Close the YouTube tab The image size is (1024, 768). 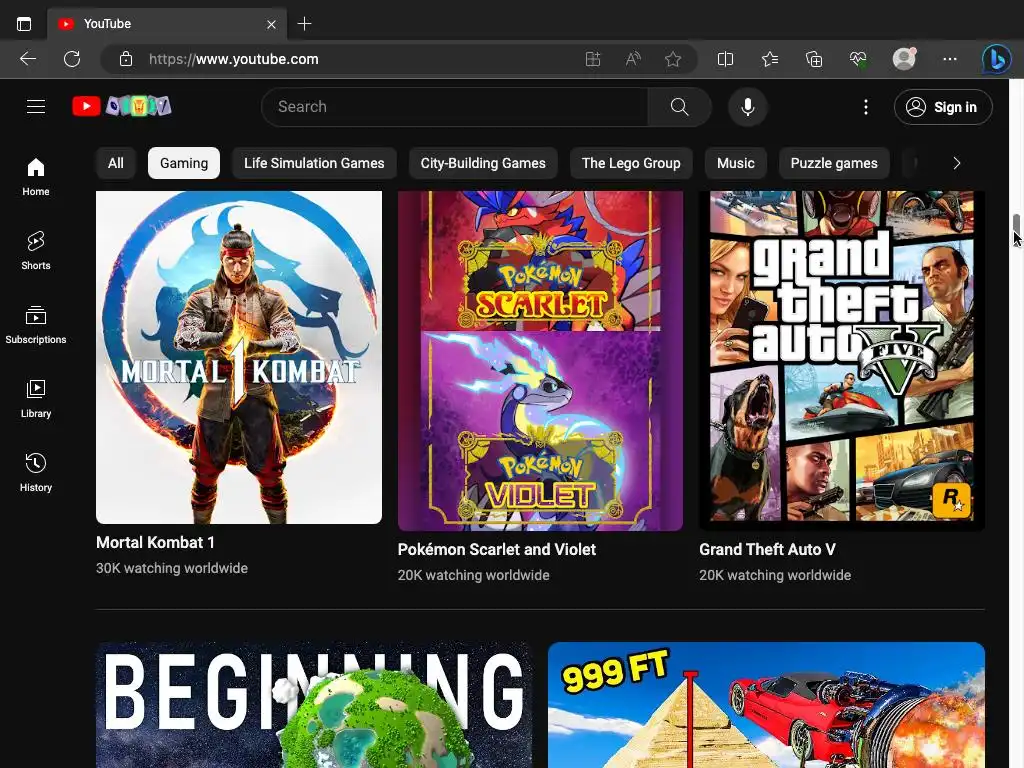(271, 24)
